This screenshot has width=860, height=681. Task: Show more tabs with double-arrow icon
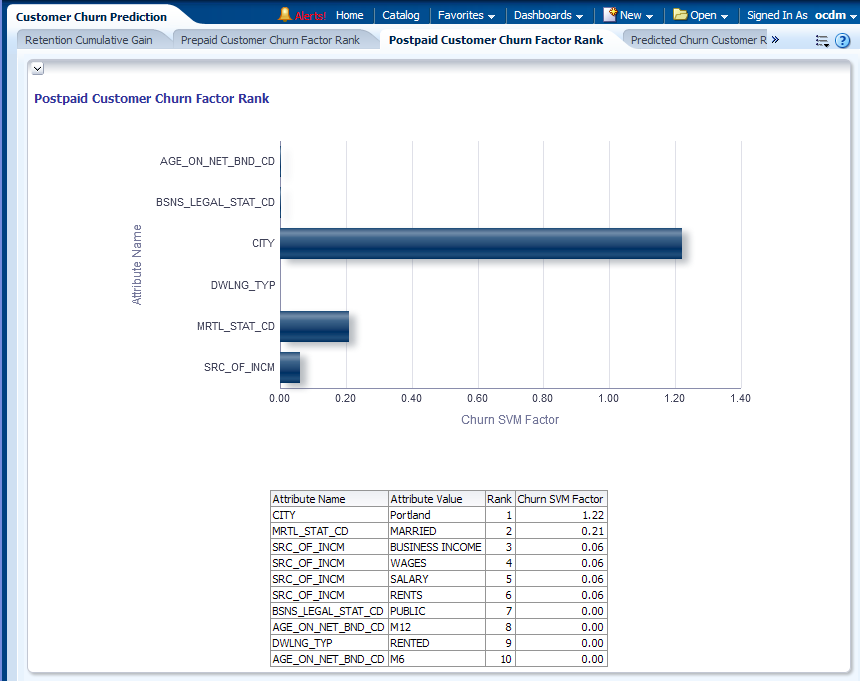[x=775, y=40]
